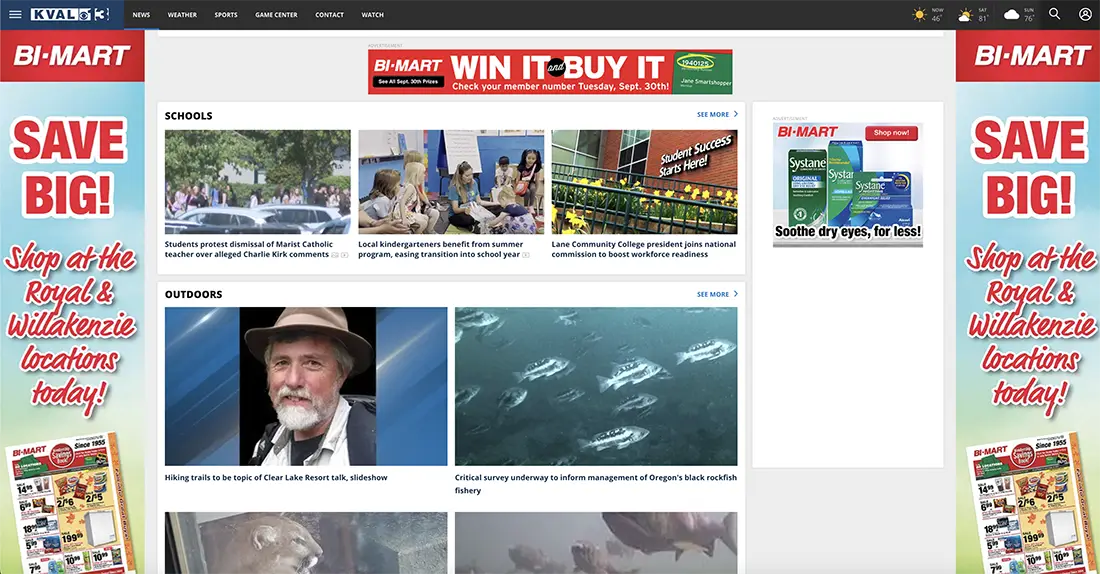Click 'See All Sept. 30th Prizes' button
Image resolution: width=1100 pixels, height=574 pixels.
point(408,82)
